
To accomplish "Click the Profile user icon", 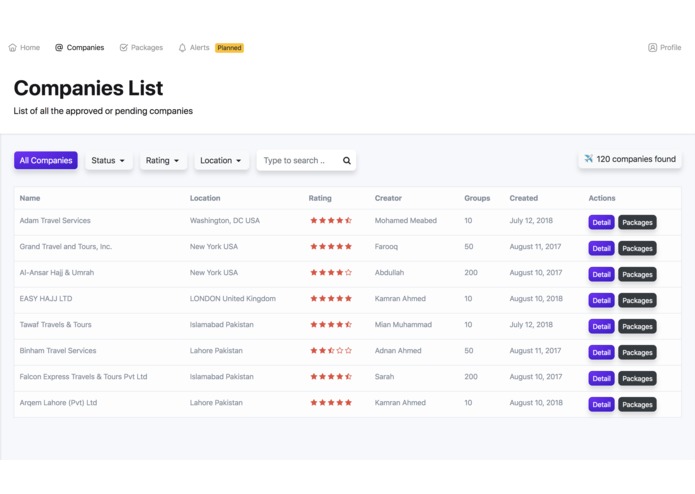I will click(x=652, y=47).
